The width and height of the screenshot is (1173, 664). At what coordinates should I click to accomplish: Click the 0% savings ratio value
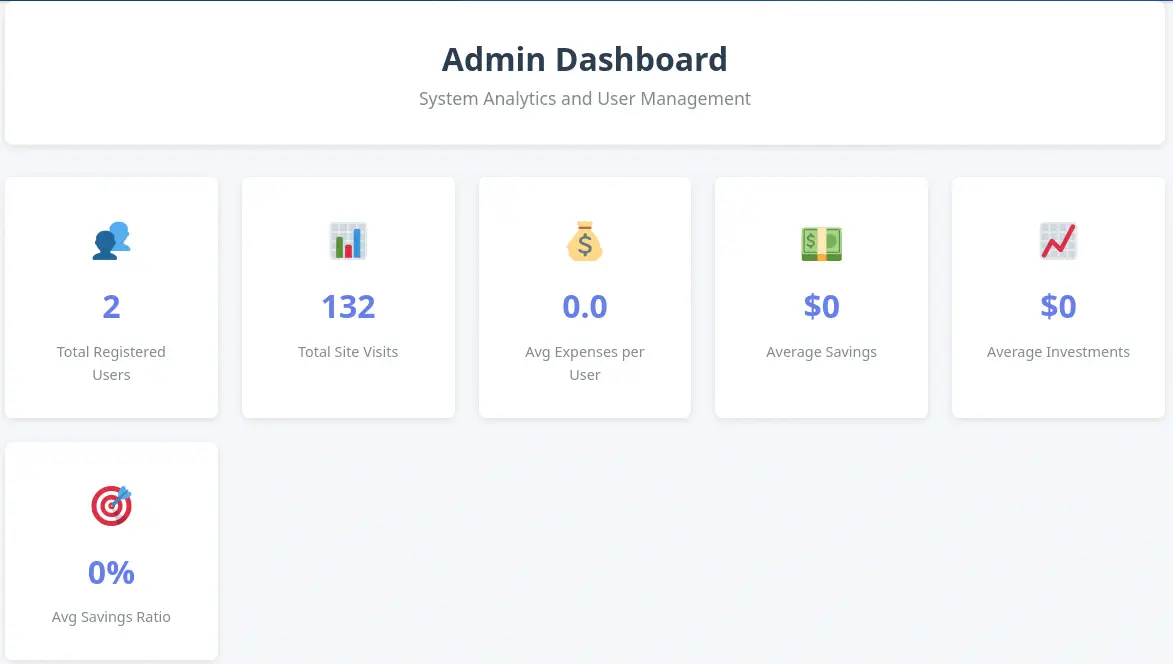pyautogui.click(x=111, y=572)
